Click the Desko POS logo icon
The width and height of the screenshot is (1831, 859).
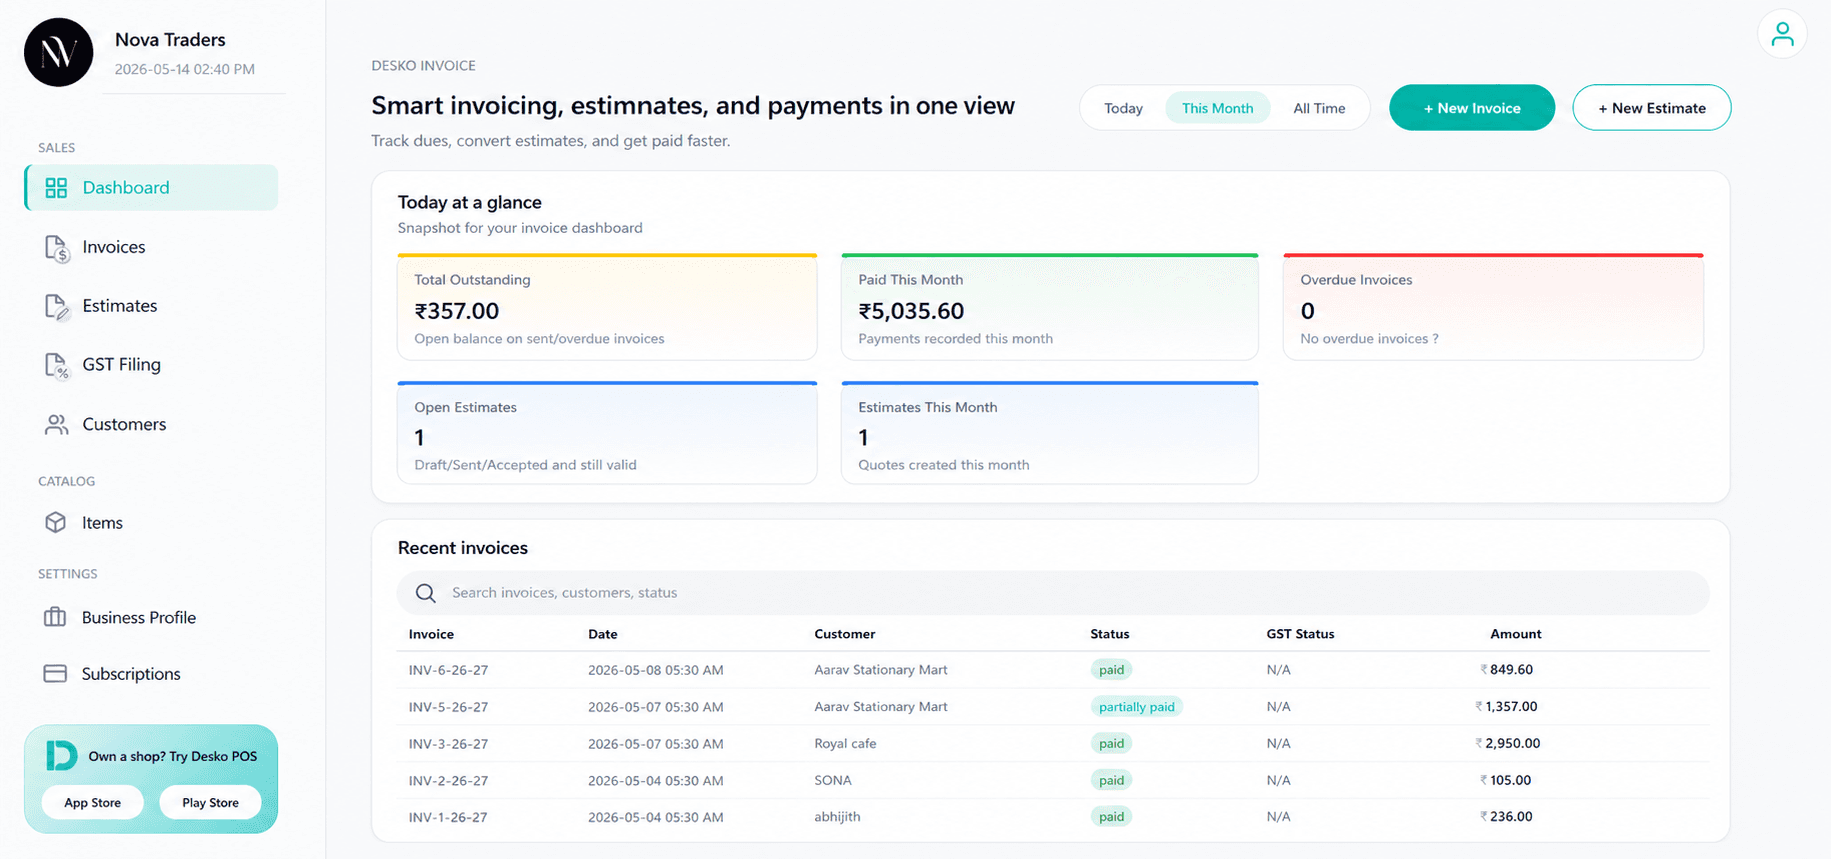click(61, 755)
